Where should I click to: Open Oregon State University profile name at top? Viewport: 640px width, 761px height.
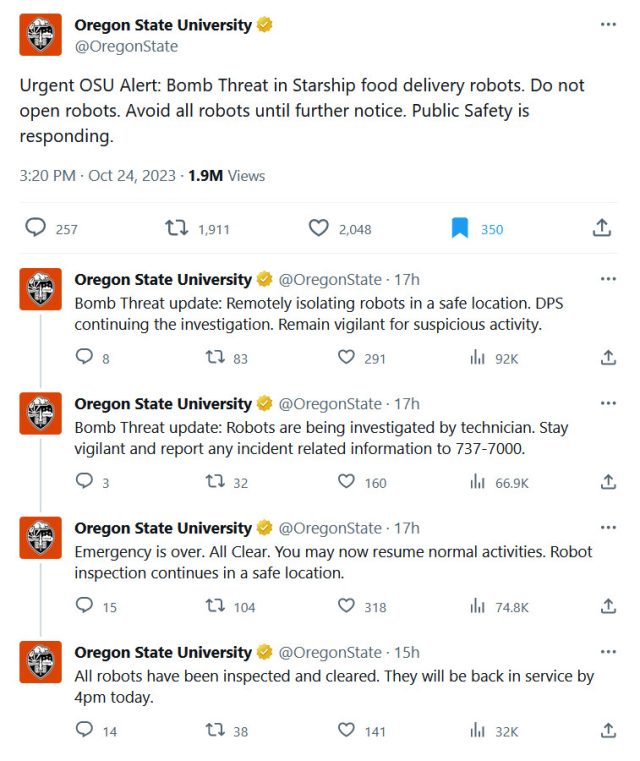point(163,25)
